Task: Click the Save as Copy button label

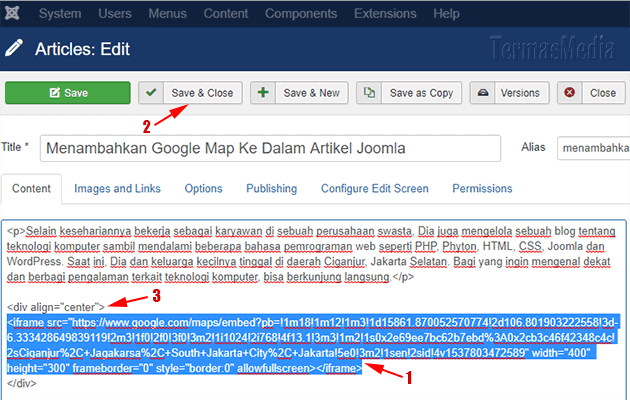Action: (421, 93)
